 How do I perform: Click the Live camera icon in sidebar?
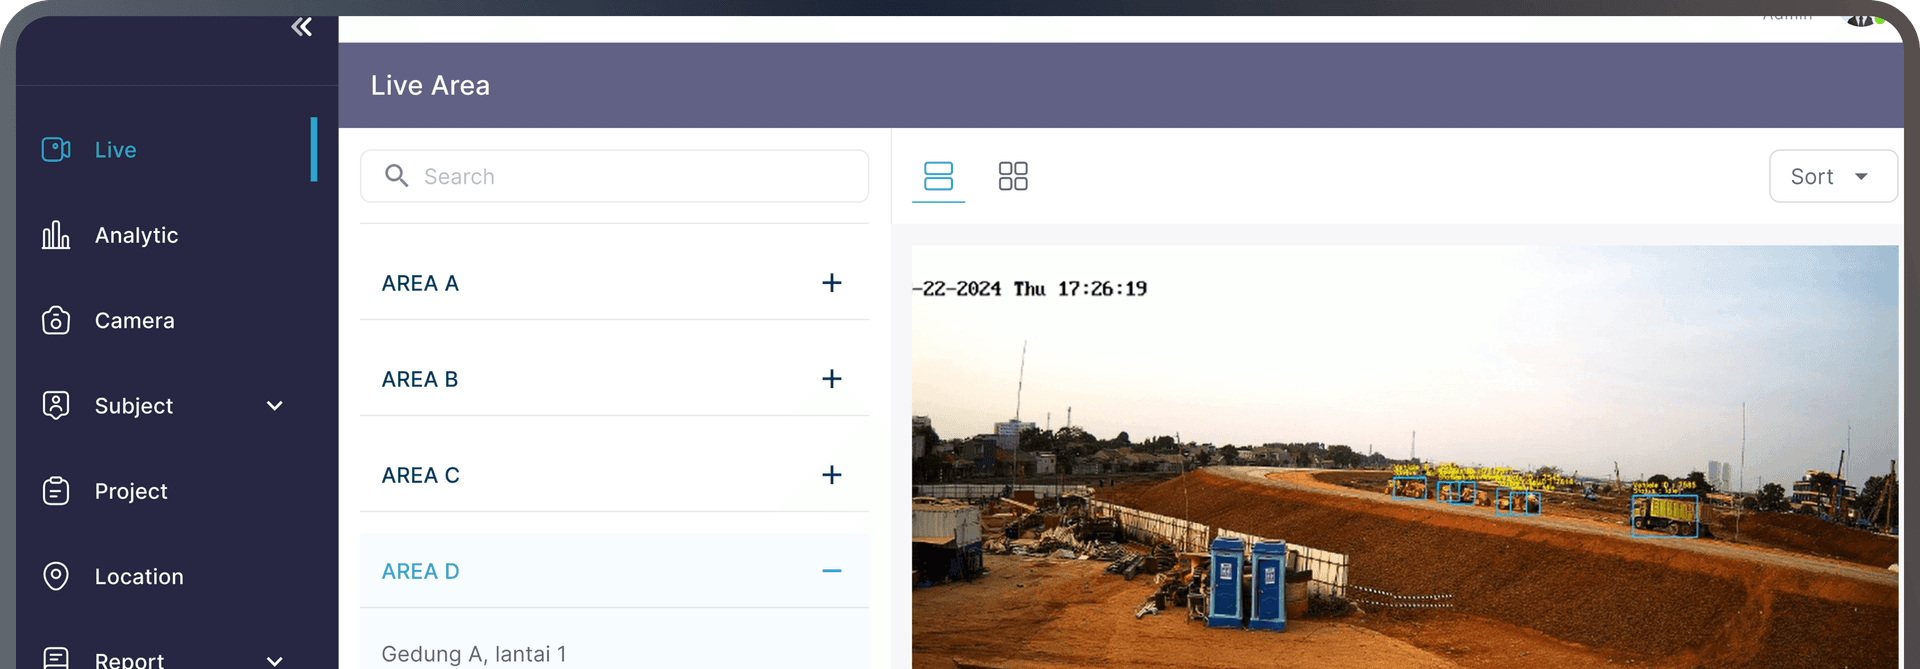pyautogui.click(x=56, y=150)
